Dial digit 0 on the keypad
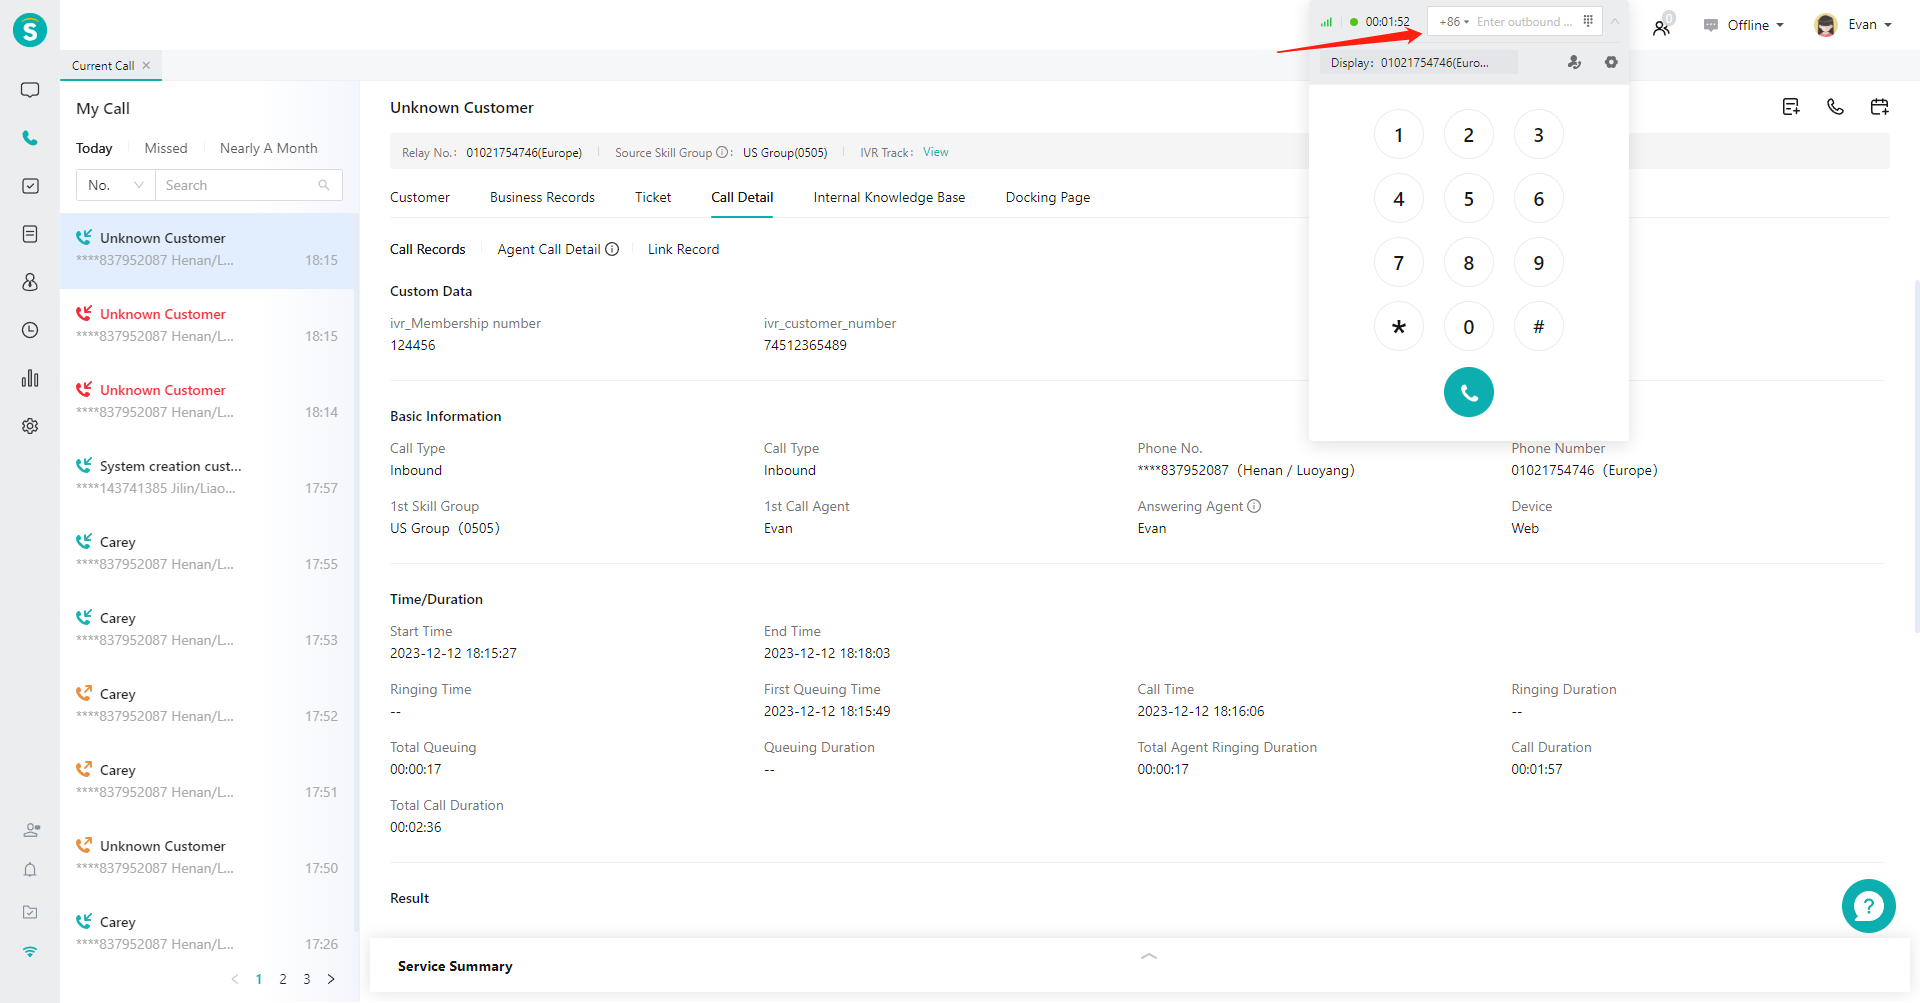 tap(1469, 327)
